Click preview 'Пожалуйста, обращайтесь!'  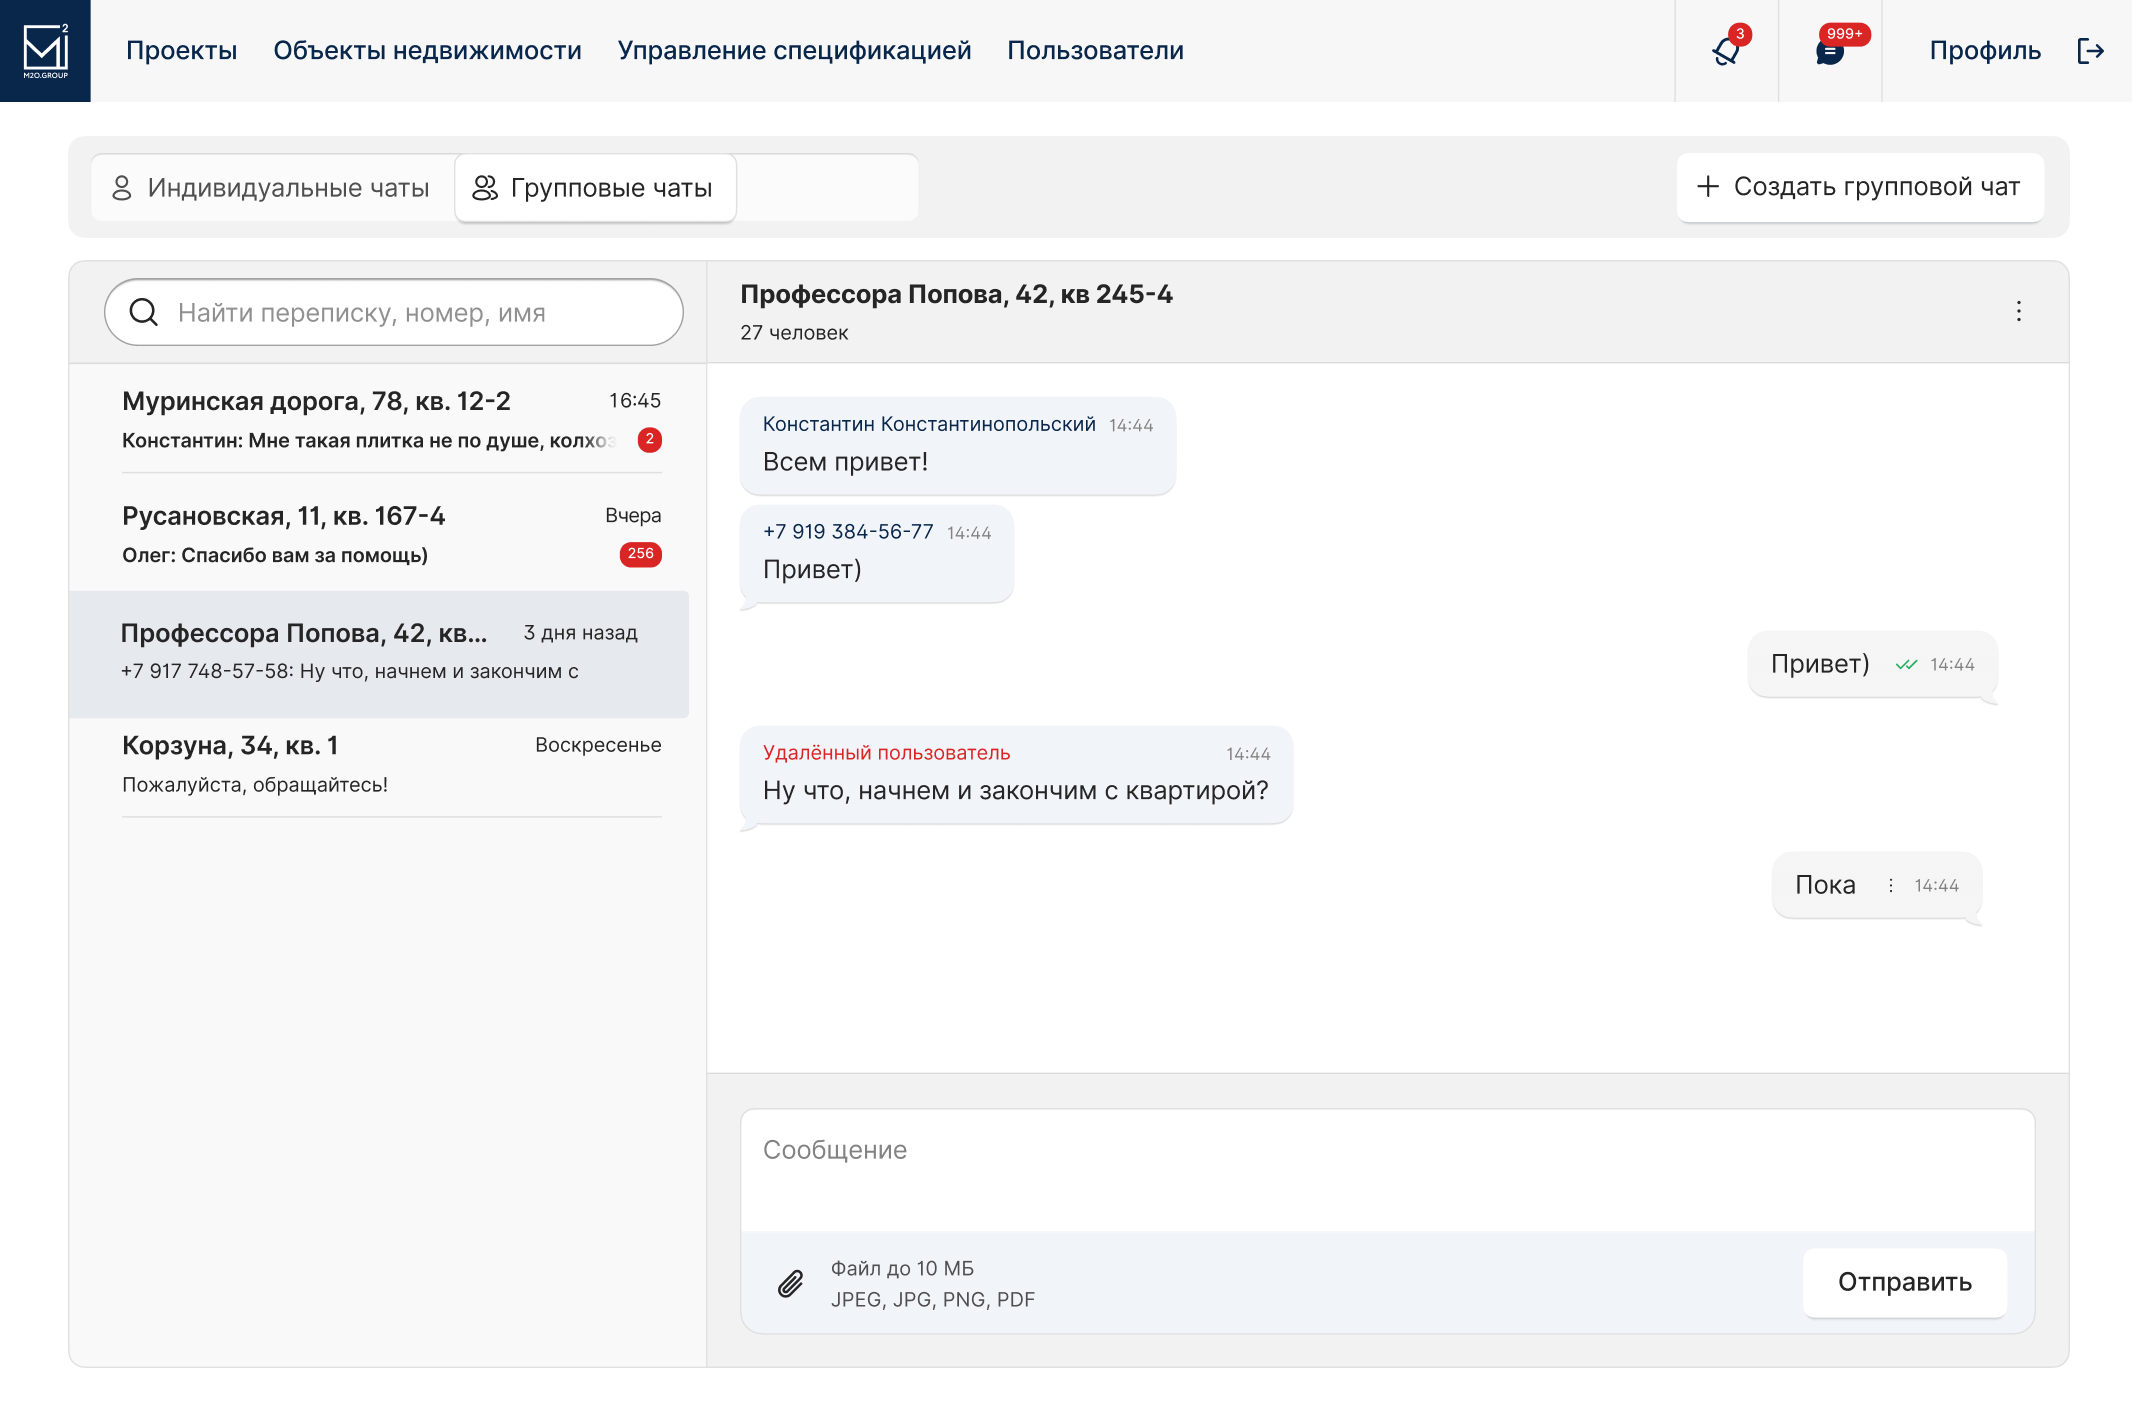click(255, 785)
